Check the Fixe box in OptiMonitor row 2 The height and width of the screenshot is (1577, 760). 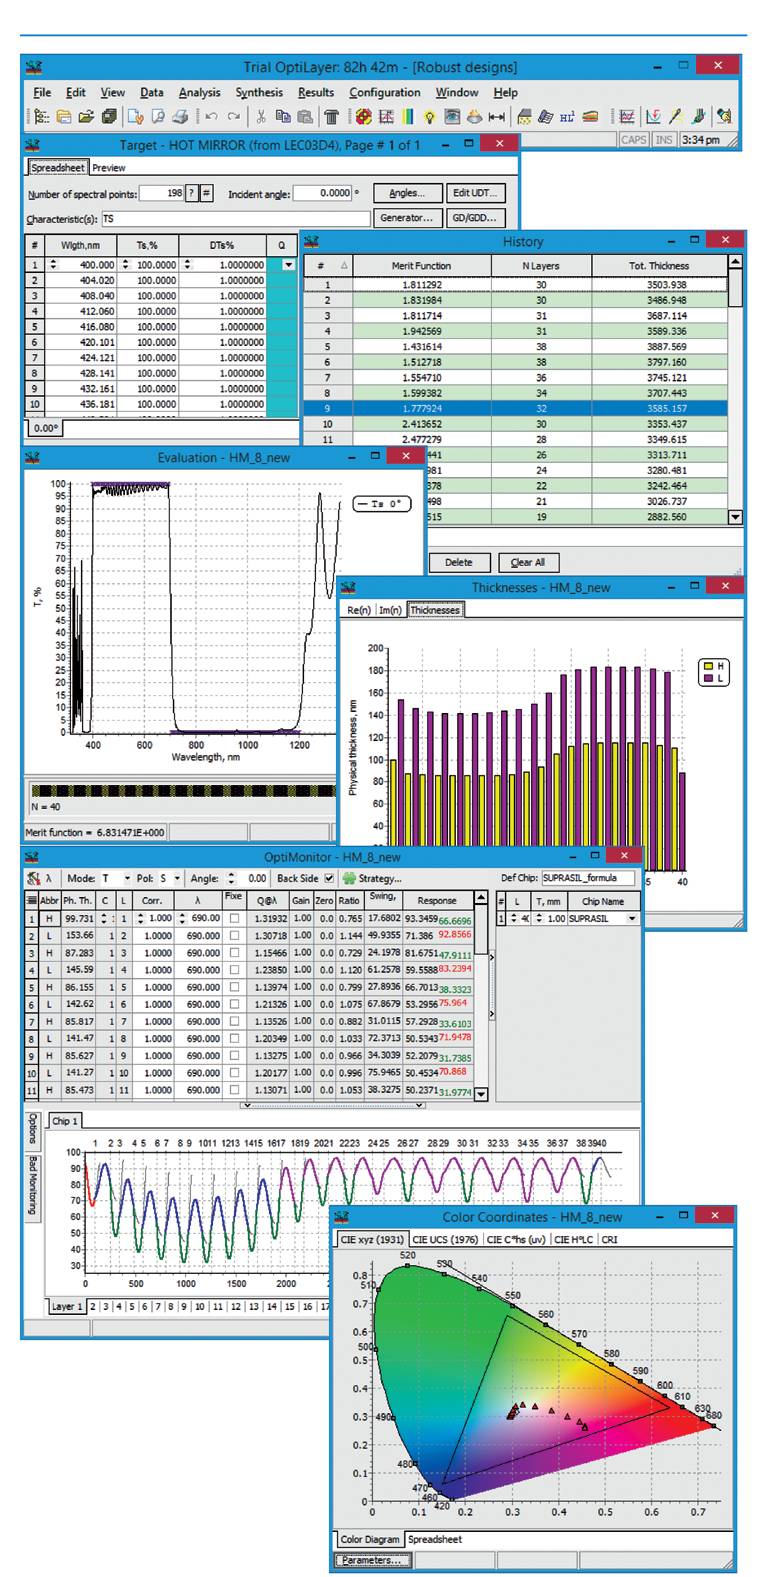(x=235, y=936)
